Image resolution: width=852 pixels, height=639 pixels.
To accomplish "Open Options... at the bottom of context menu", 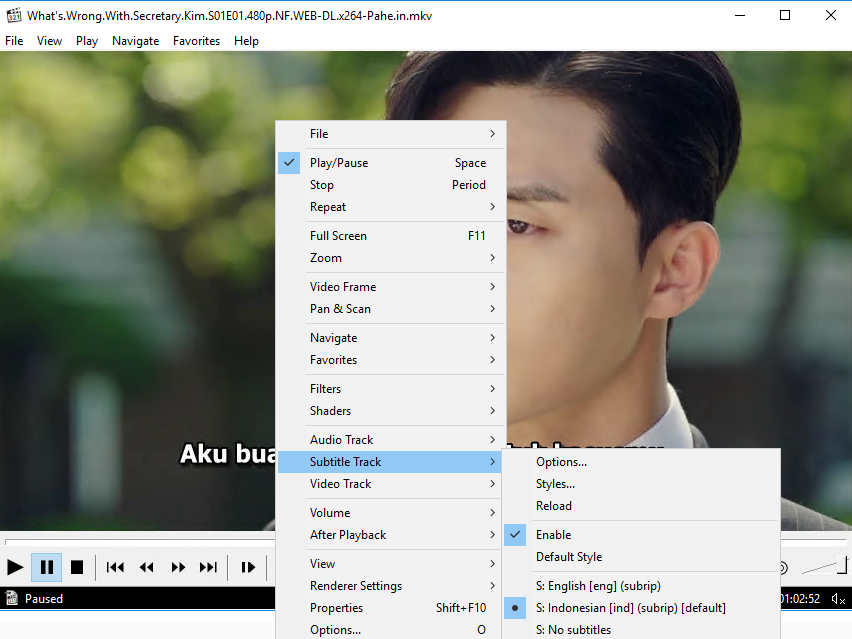I will click(x=391, y=630).
